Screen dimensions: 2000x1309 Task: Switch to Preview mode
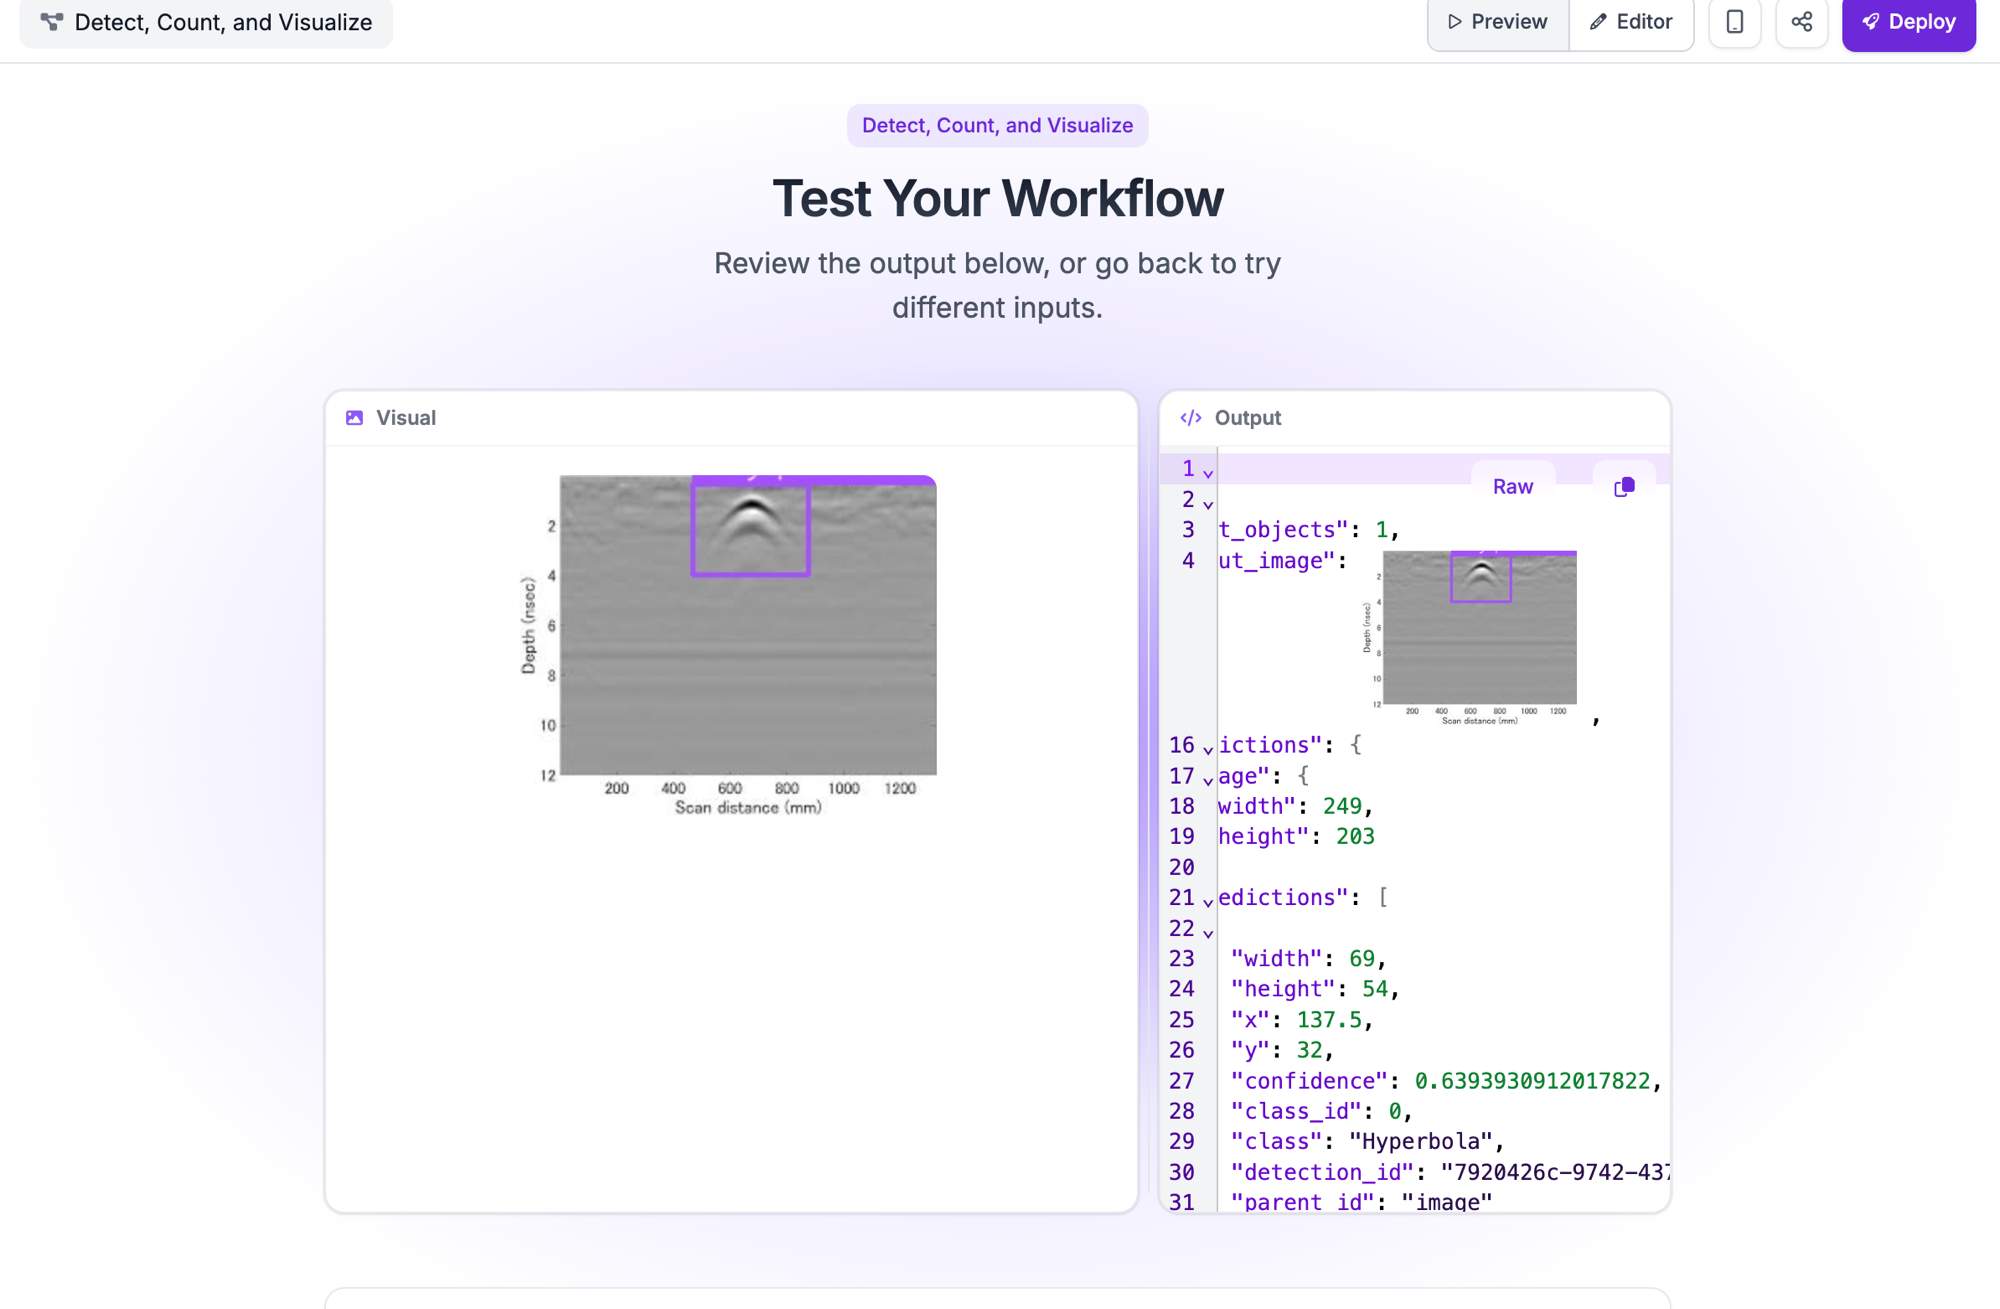click(x=1497, y=22)
